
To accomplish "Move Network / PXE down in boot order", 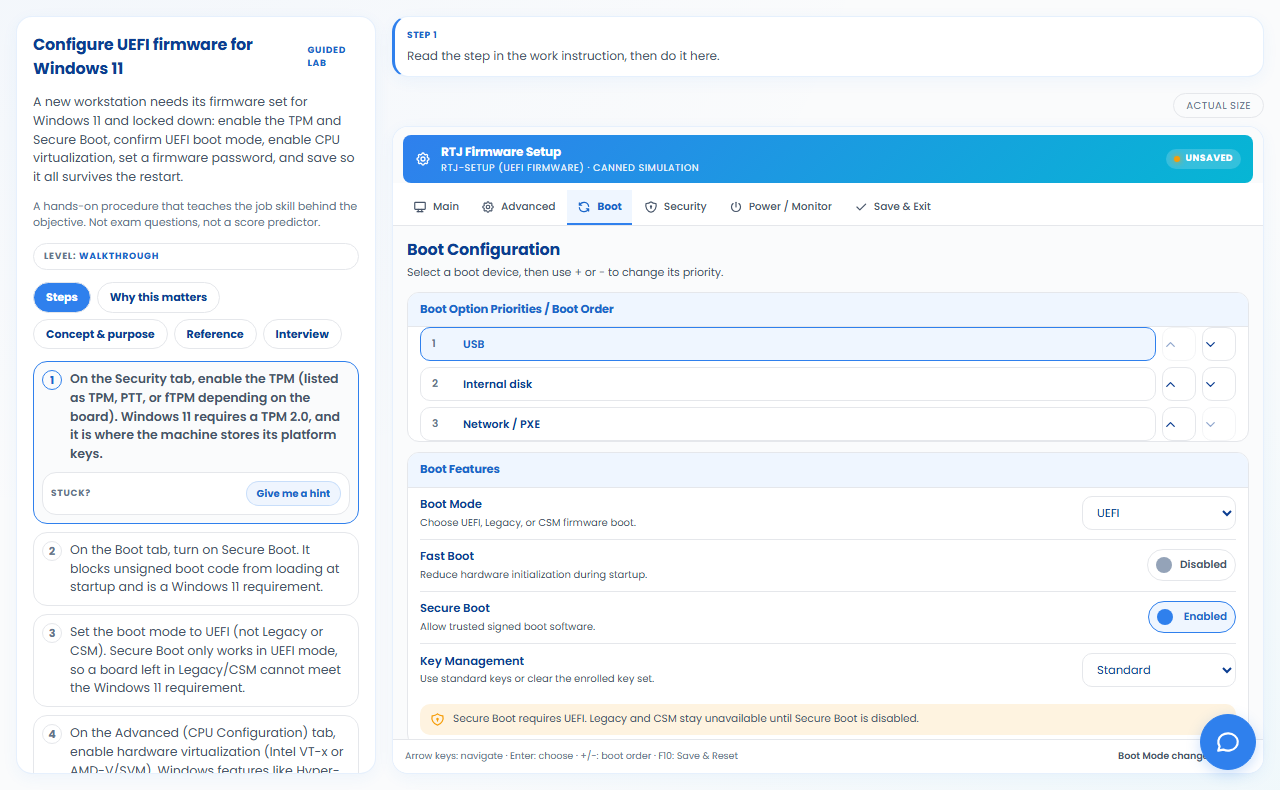I will (1219, 424).
